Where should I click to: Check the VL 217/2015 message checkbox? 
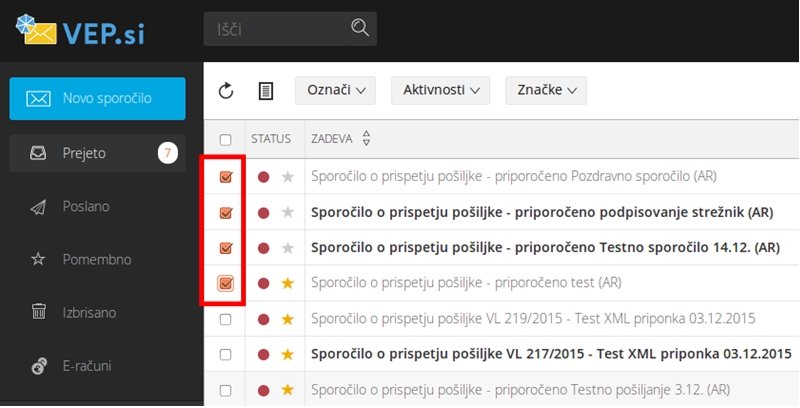(225, 355)
